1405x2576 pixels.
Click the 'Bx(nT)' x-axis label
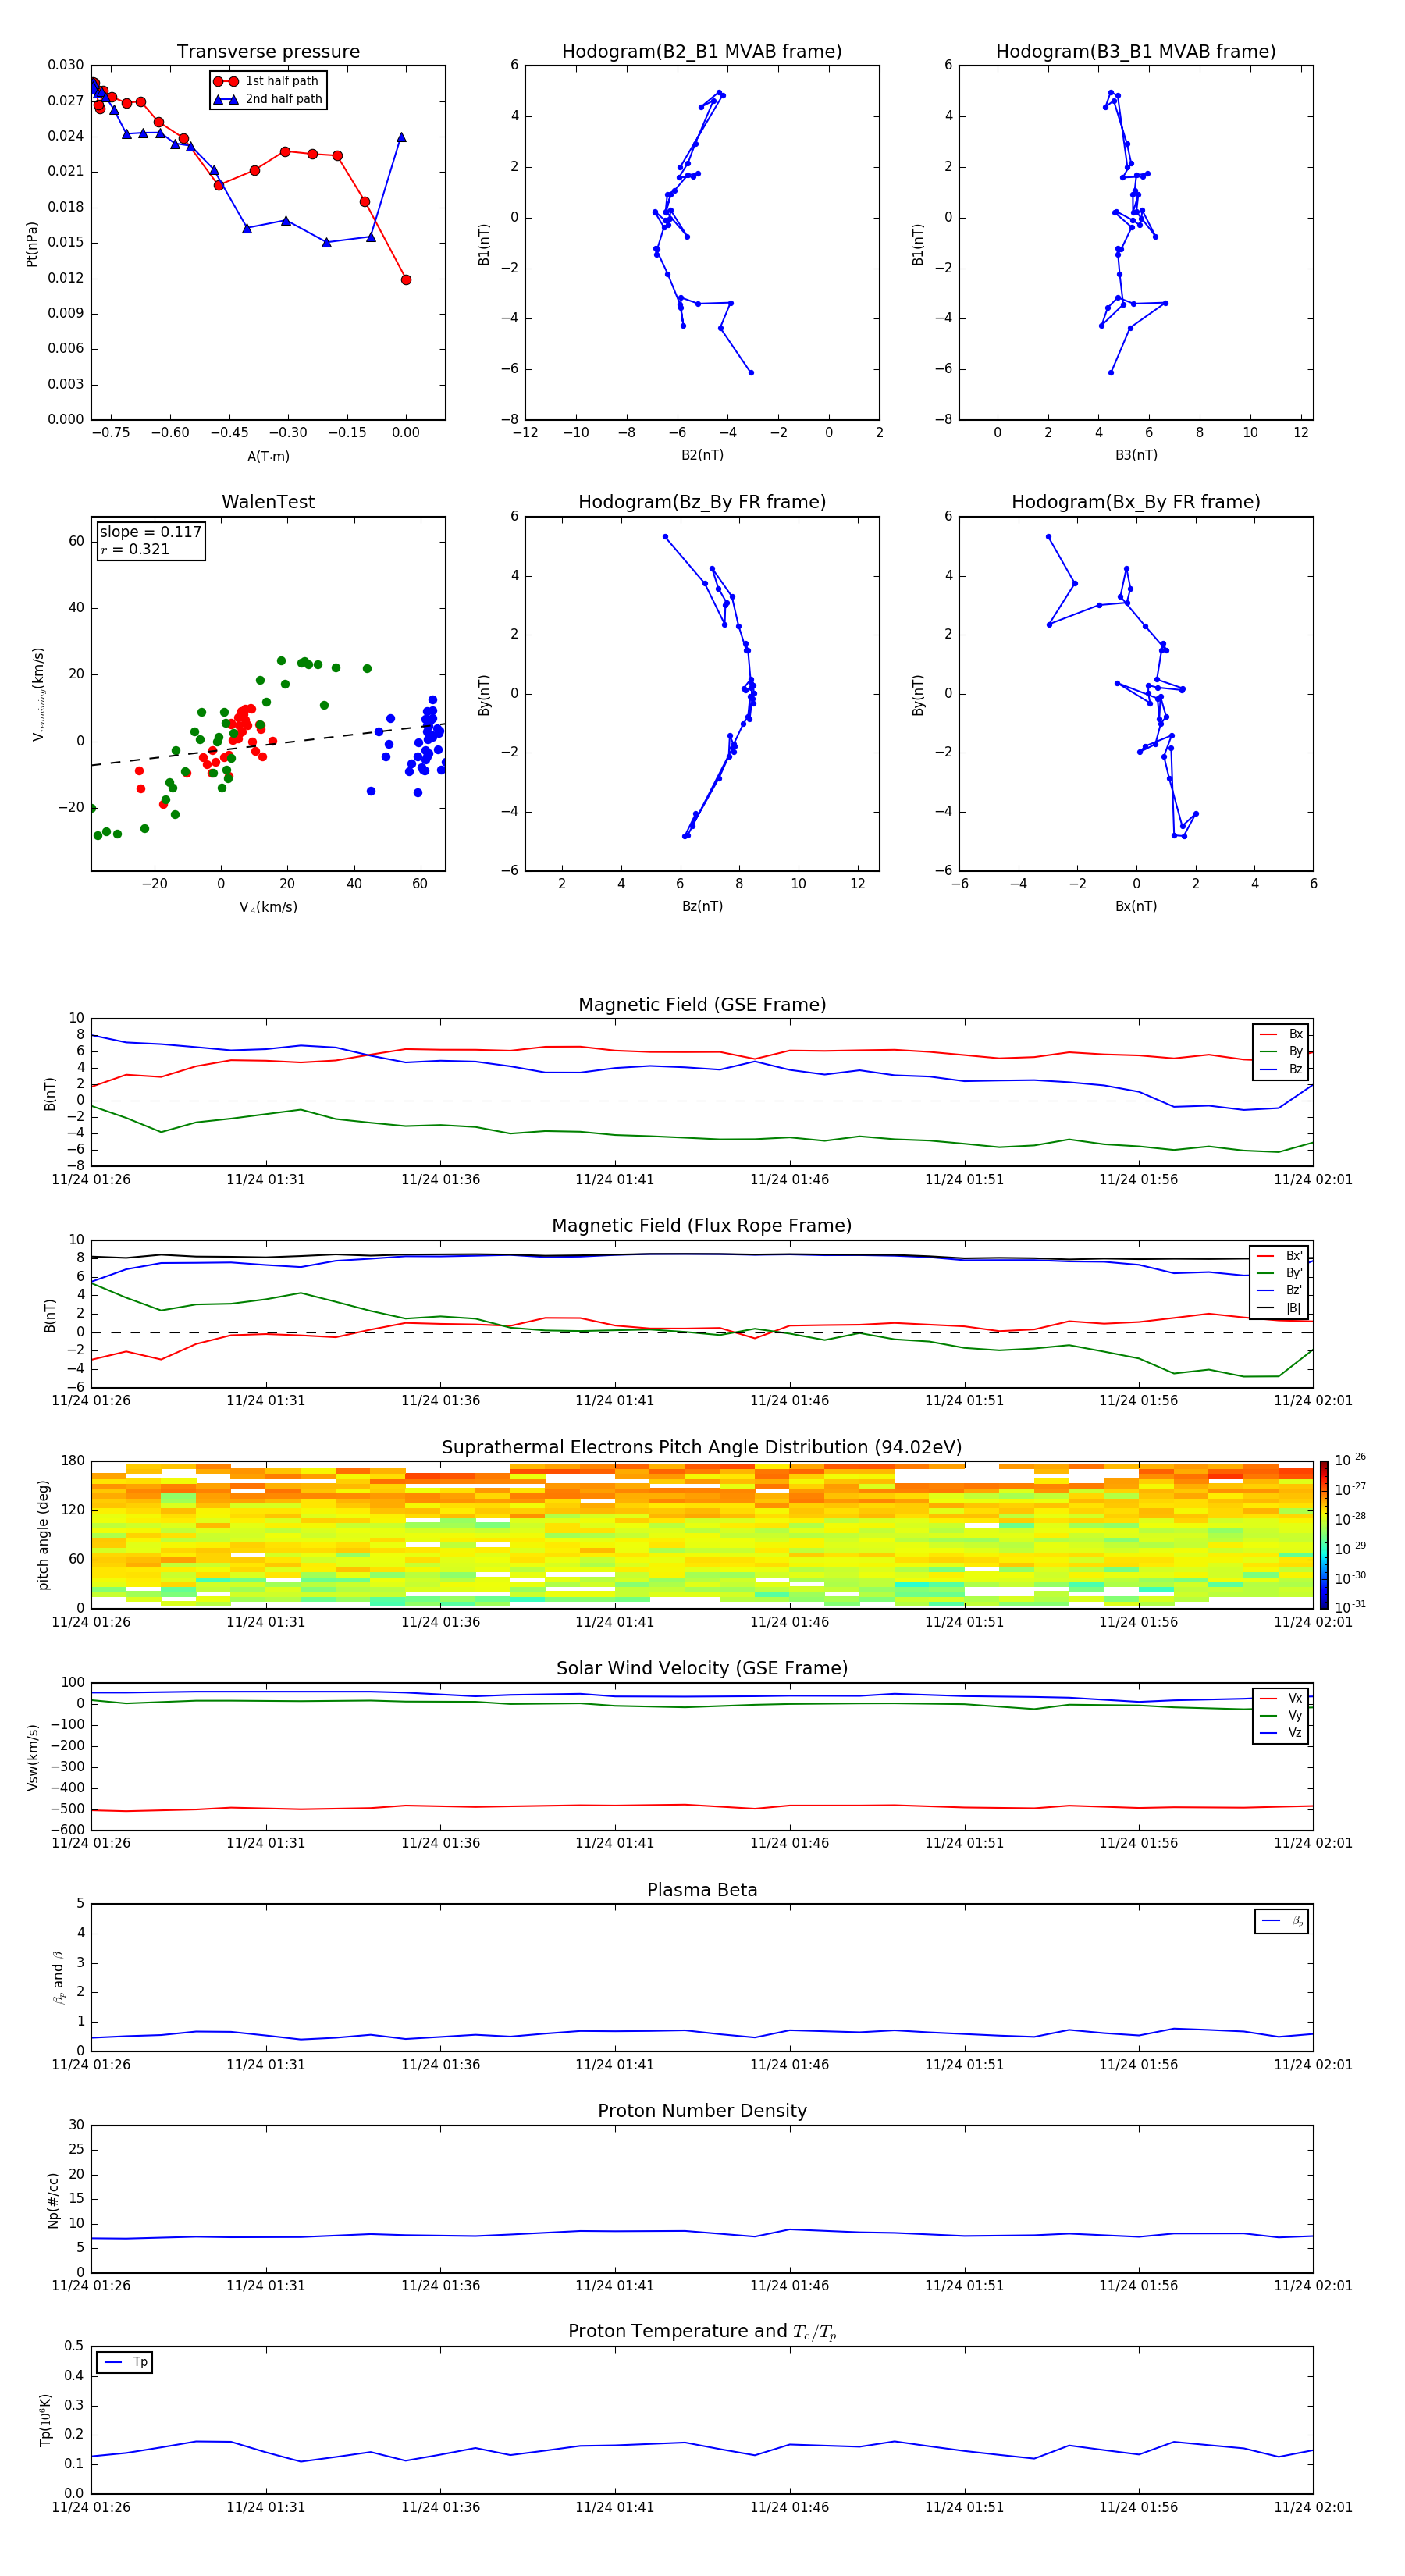pos(1136,906)
